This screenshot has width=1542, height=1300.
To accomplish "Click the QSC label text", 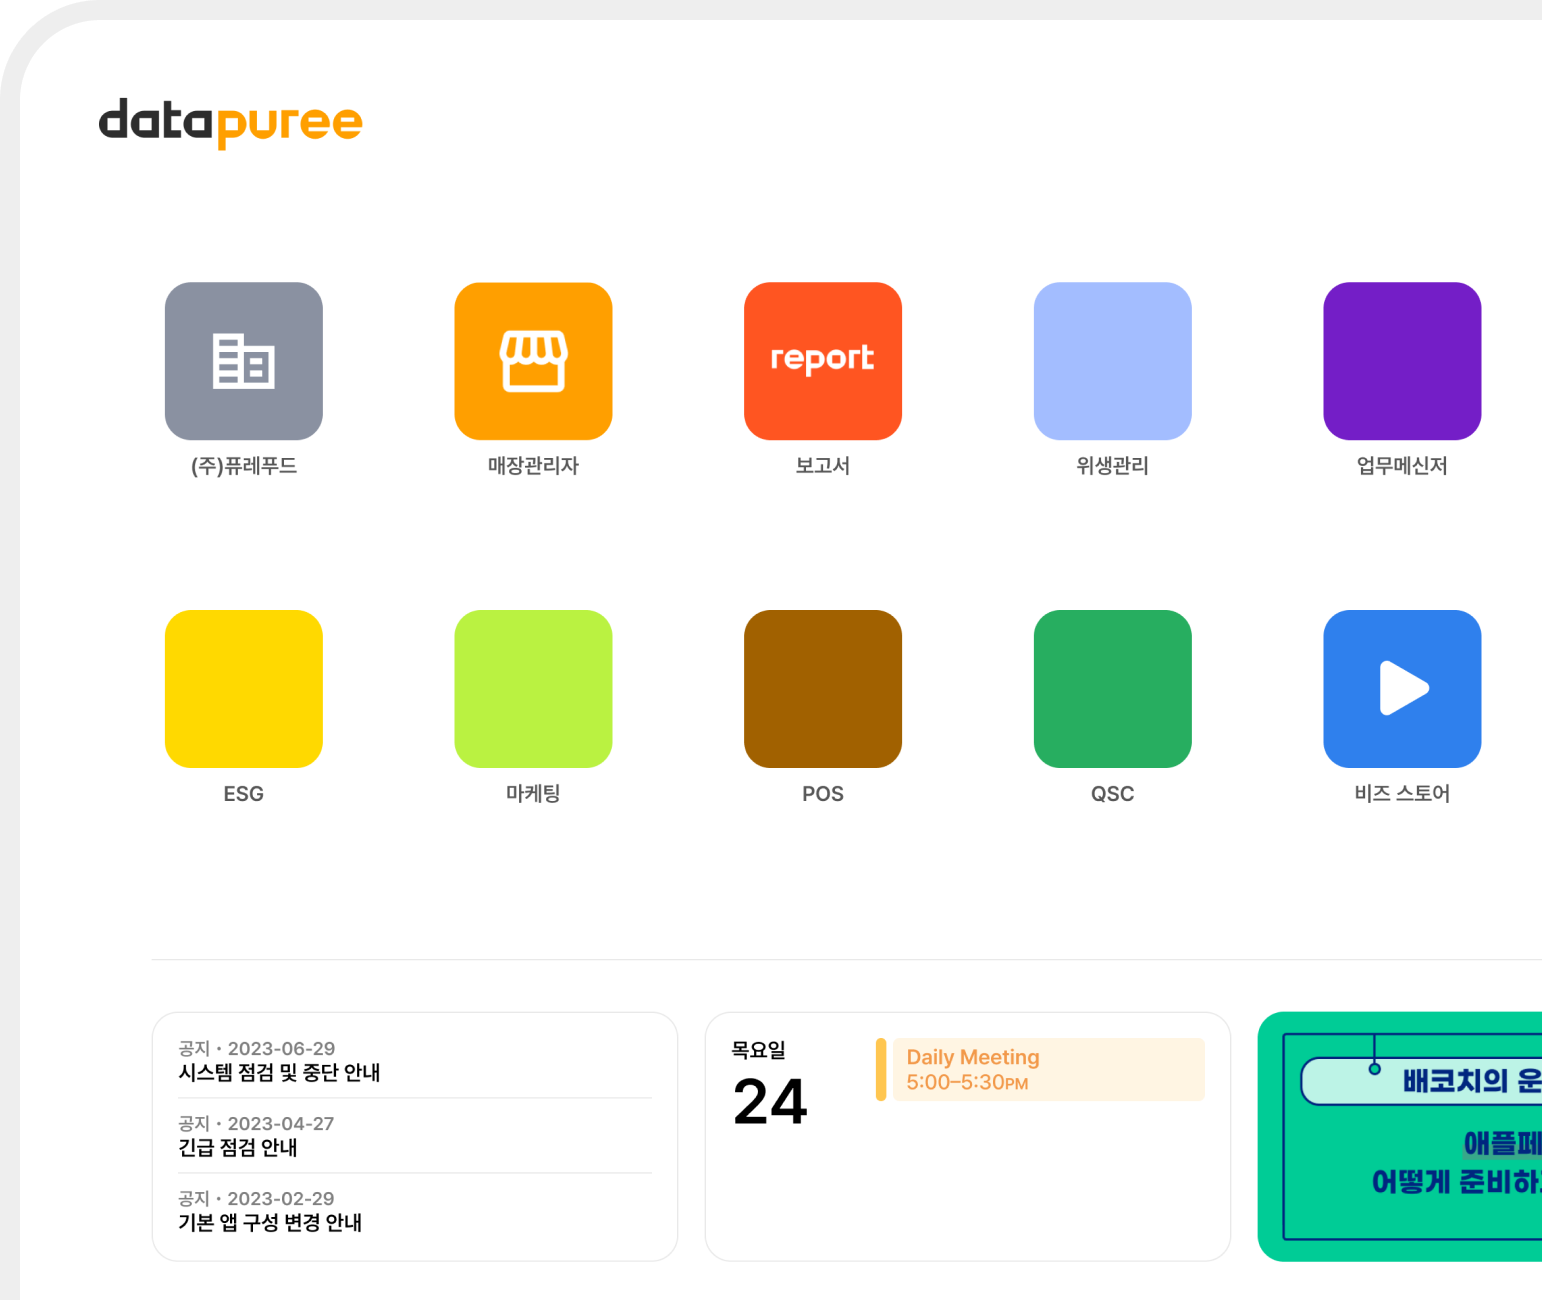I will pyautogui.click(x=1113, y=794).
